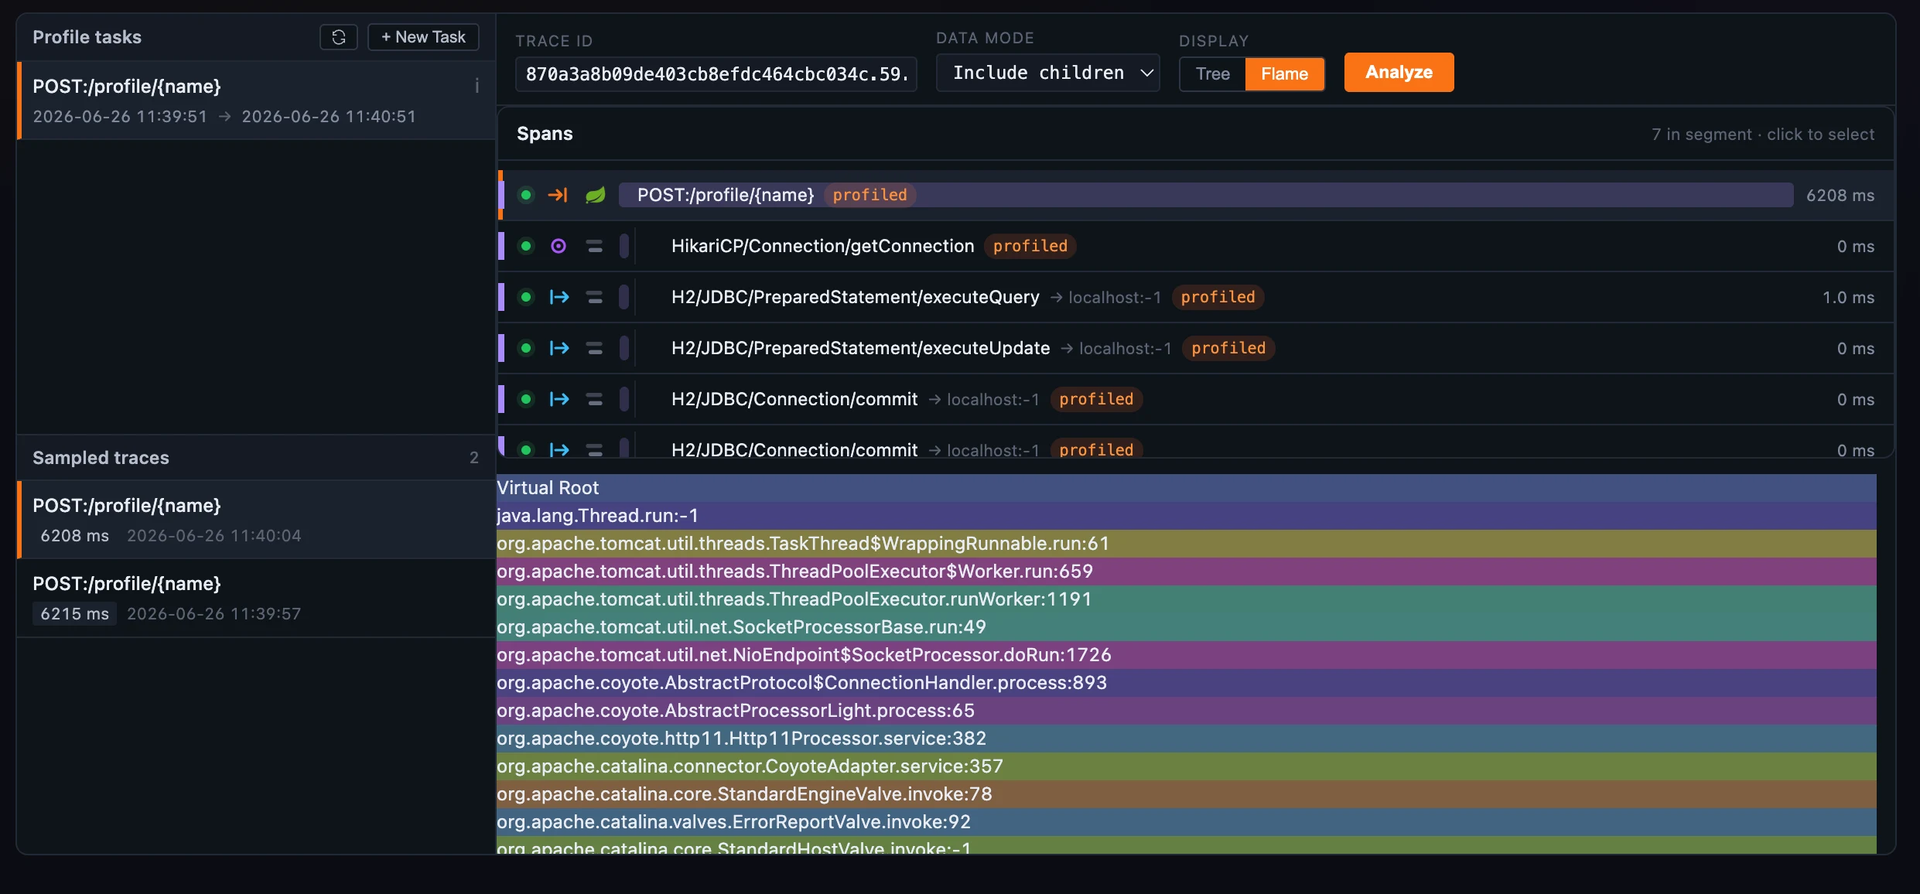Click AbstractProtocol$ConnectionHandler.process:893 flame frame
The image size is (1920, 894).
[1186, 683]
